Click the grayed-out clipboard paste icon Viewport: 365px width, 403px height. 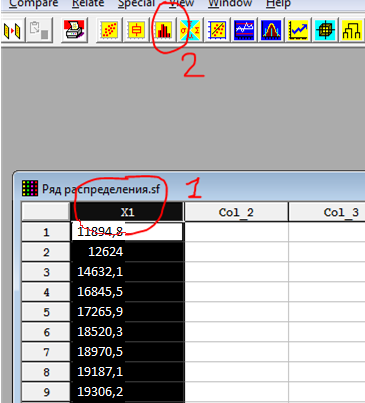39,31
